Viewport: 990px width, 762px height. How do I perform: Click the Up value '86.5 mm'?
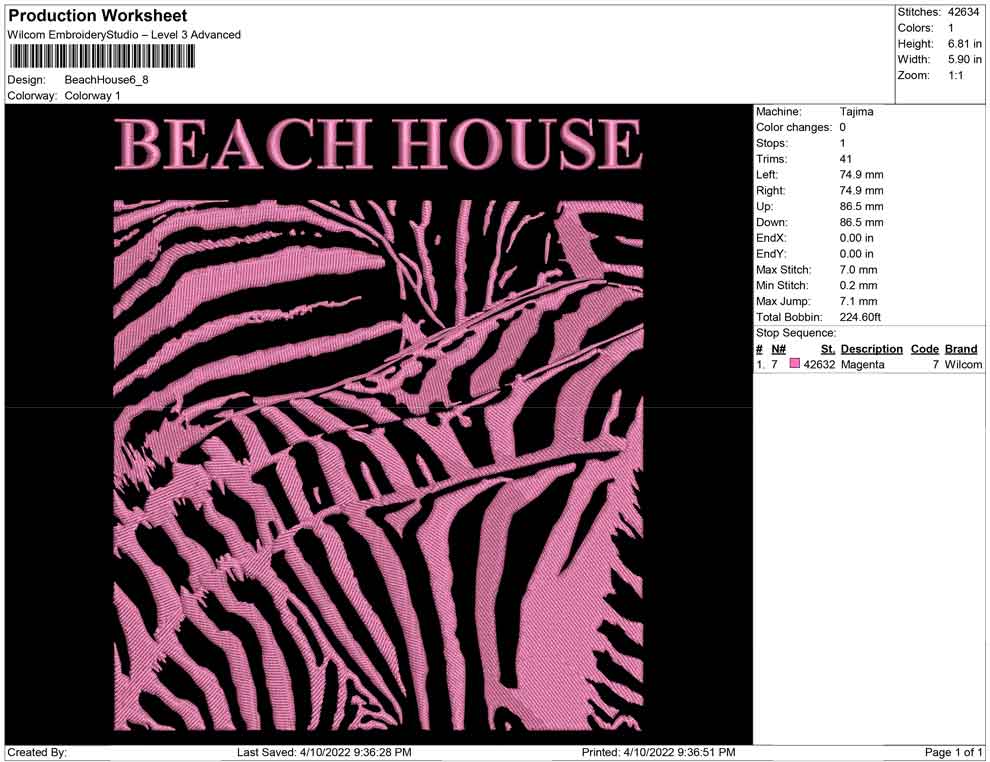(861, 206)
